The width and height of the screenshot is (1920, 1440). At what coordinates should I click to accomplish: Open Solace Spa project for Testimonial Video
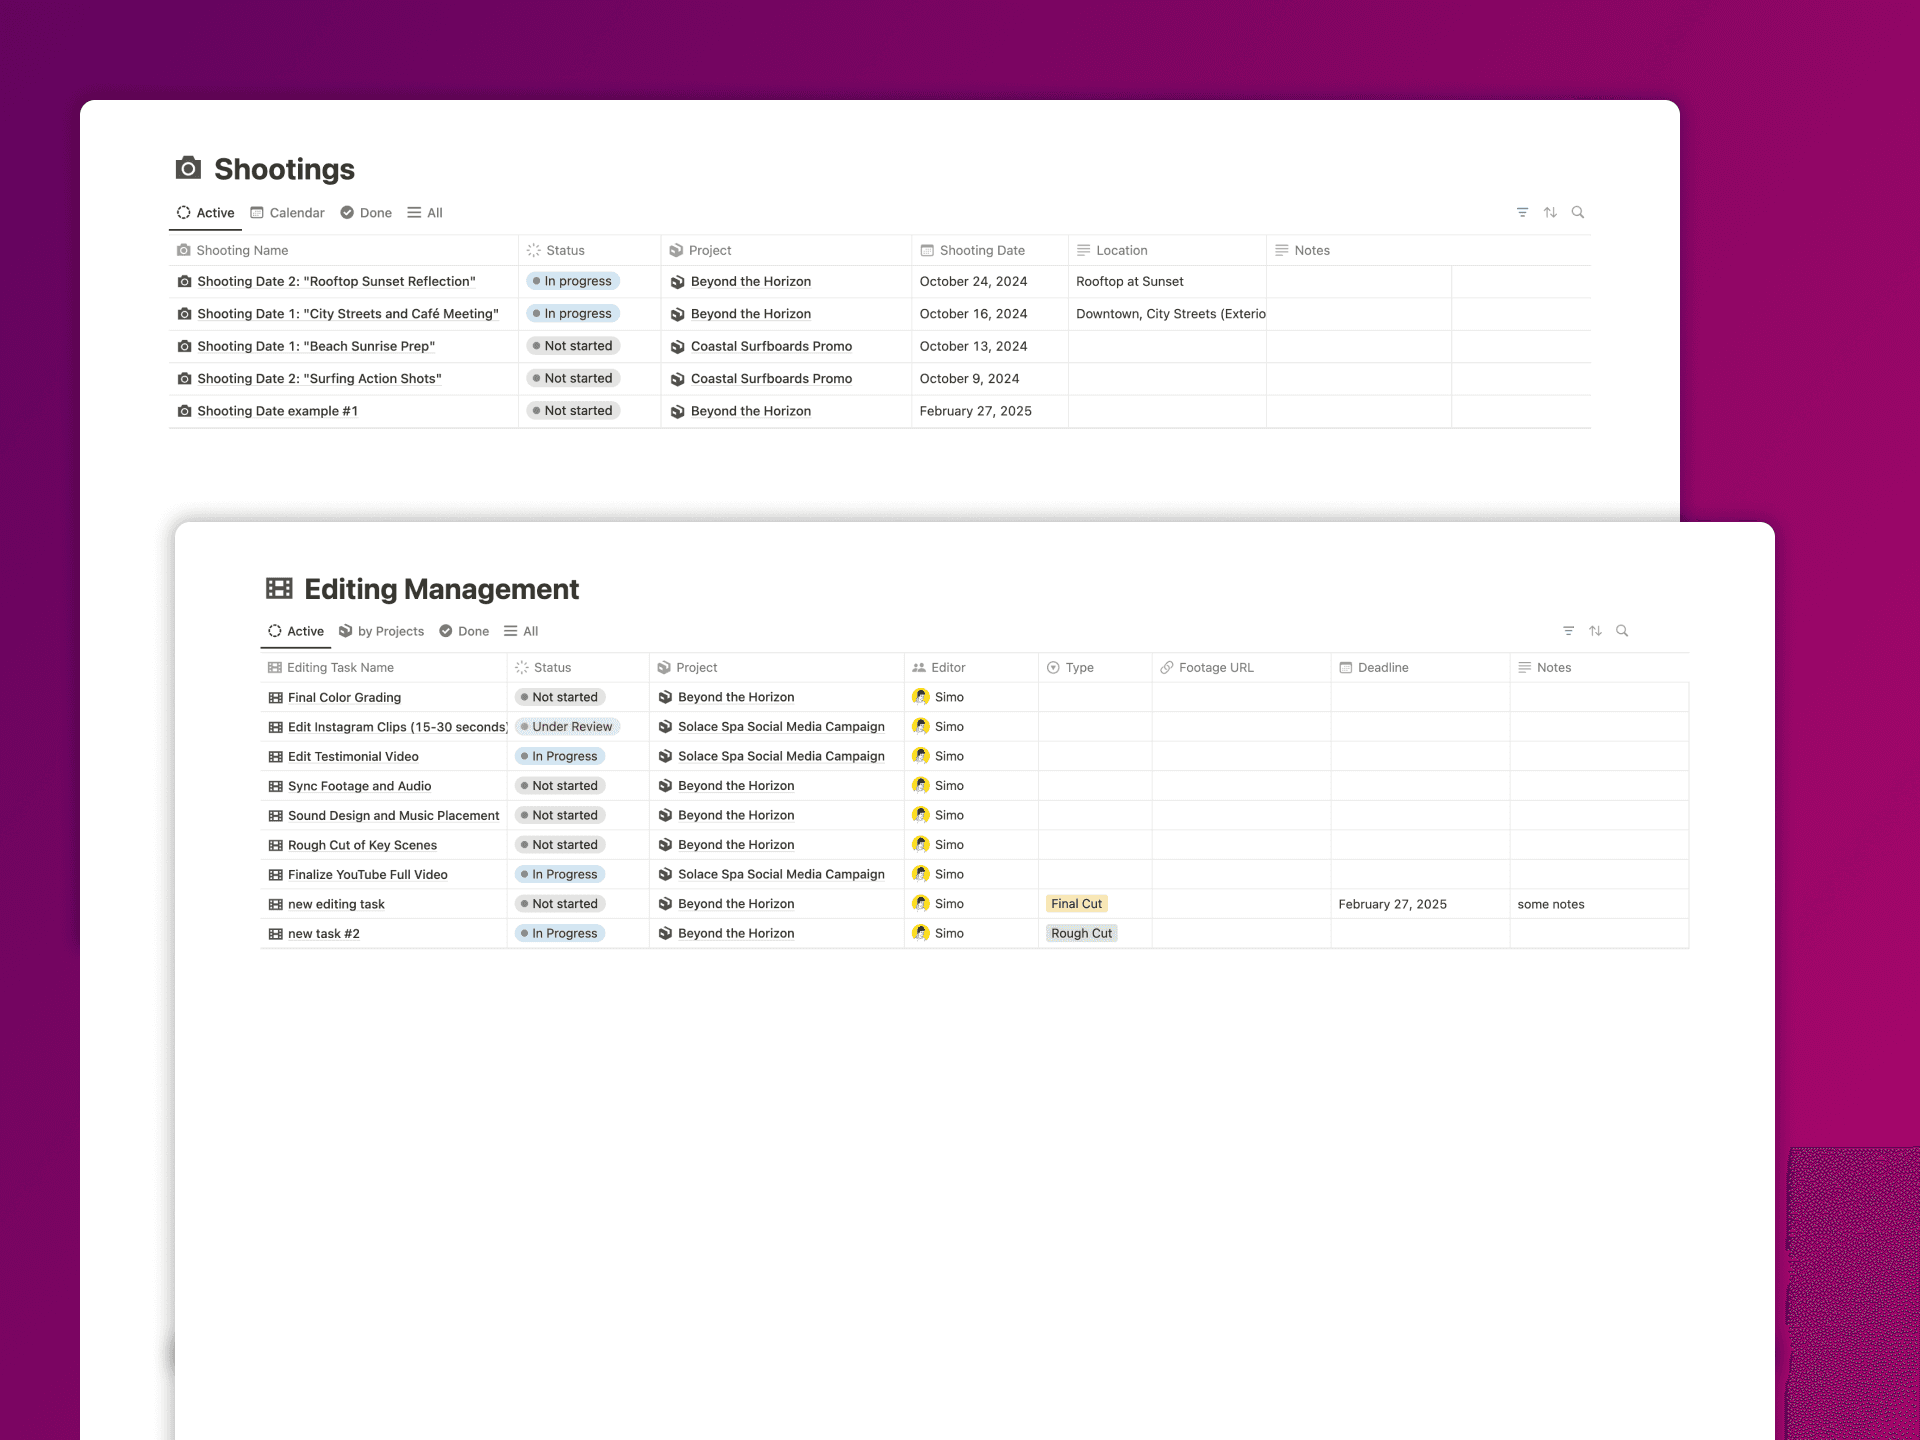(780, 756)
